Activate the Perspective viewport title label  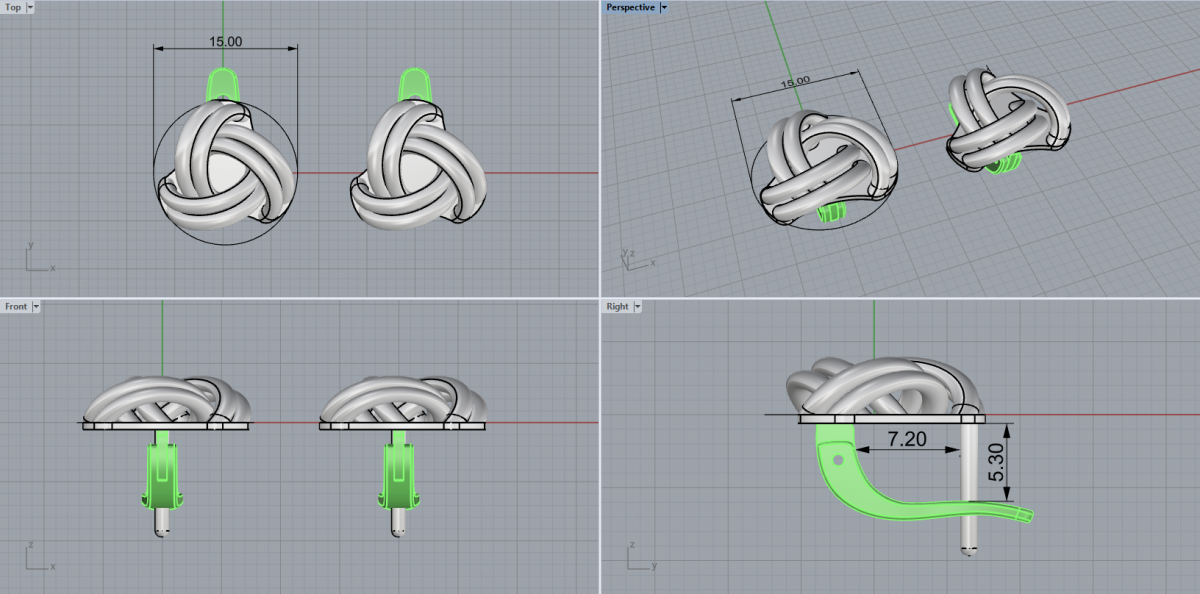click(630, 7)
